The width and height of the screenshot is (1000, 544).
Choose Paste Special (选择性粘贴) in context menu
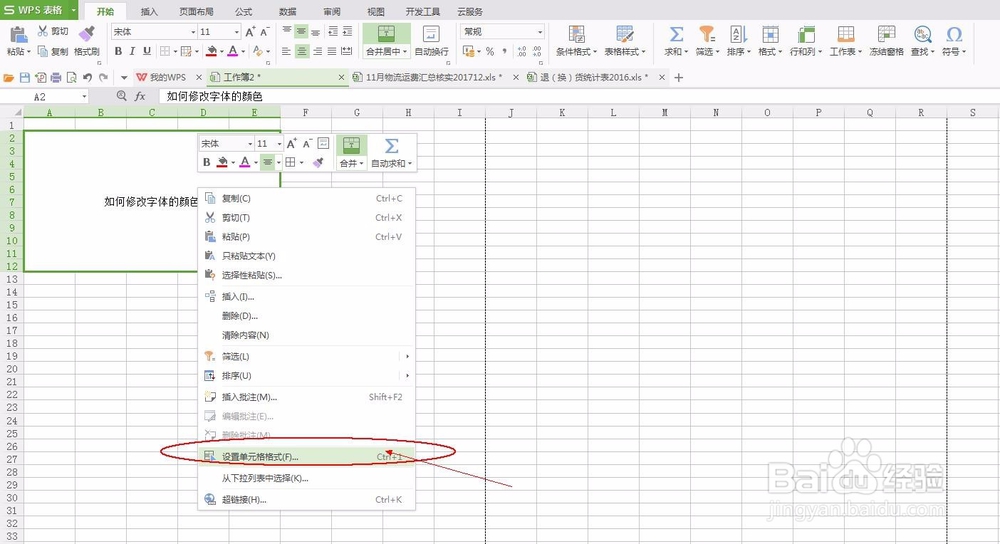[307, 276]
